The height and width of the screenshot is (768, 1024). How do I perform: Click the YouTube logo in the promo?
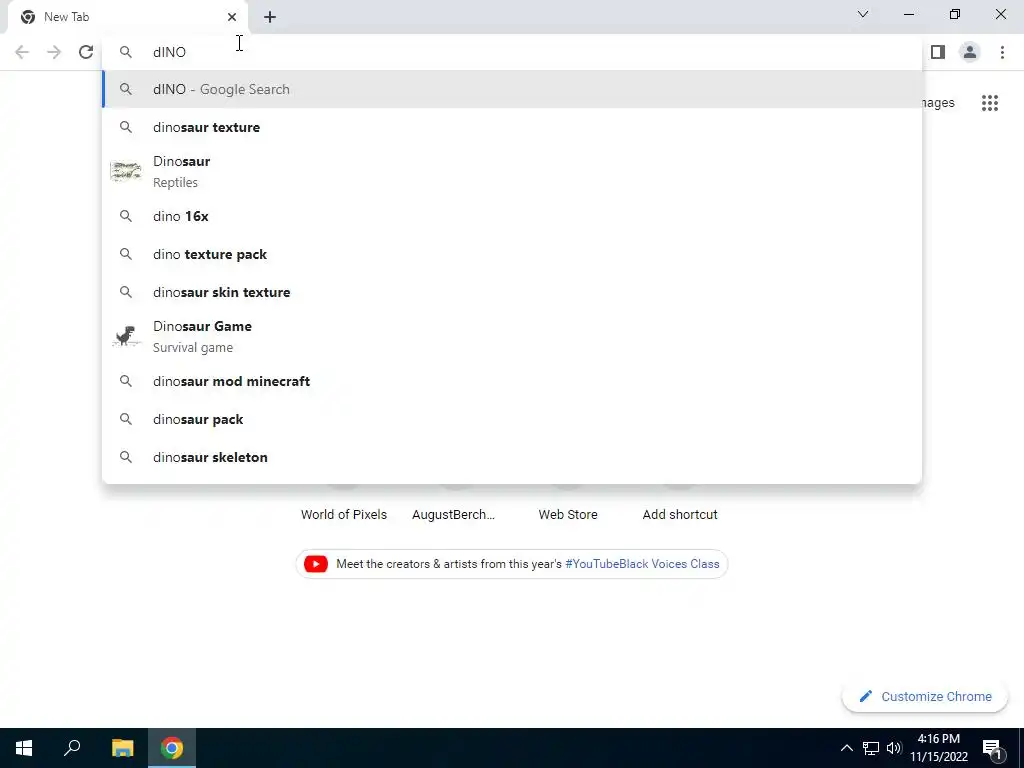tap(316, 564)
